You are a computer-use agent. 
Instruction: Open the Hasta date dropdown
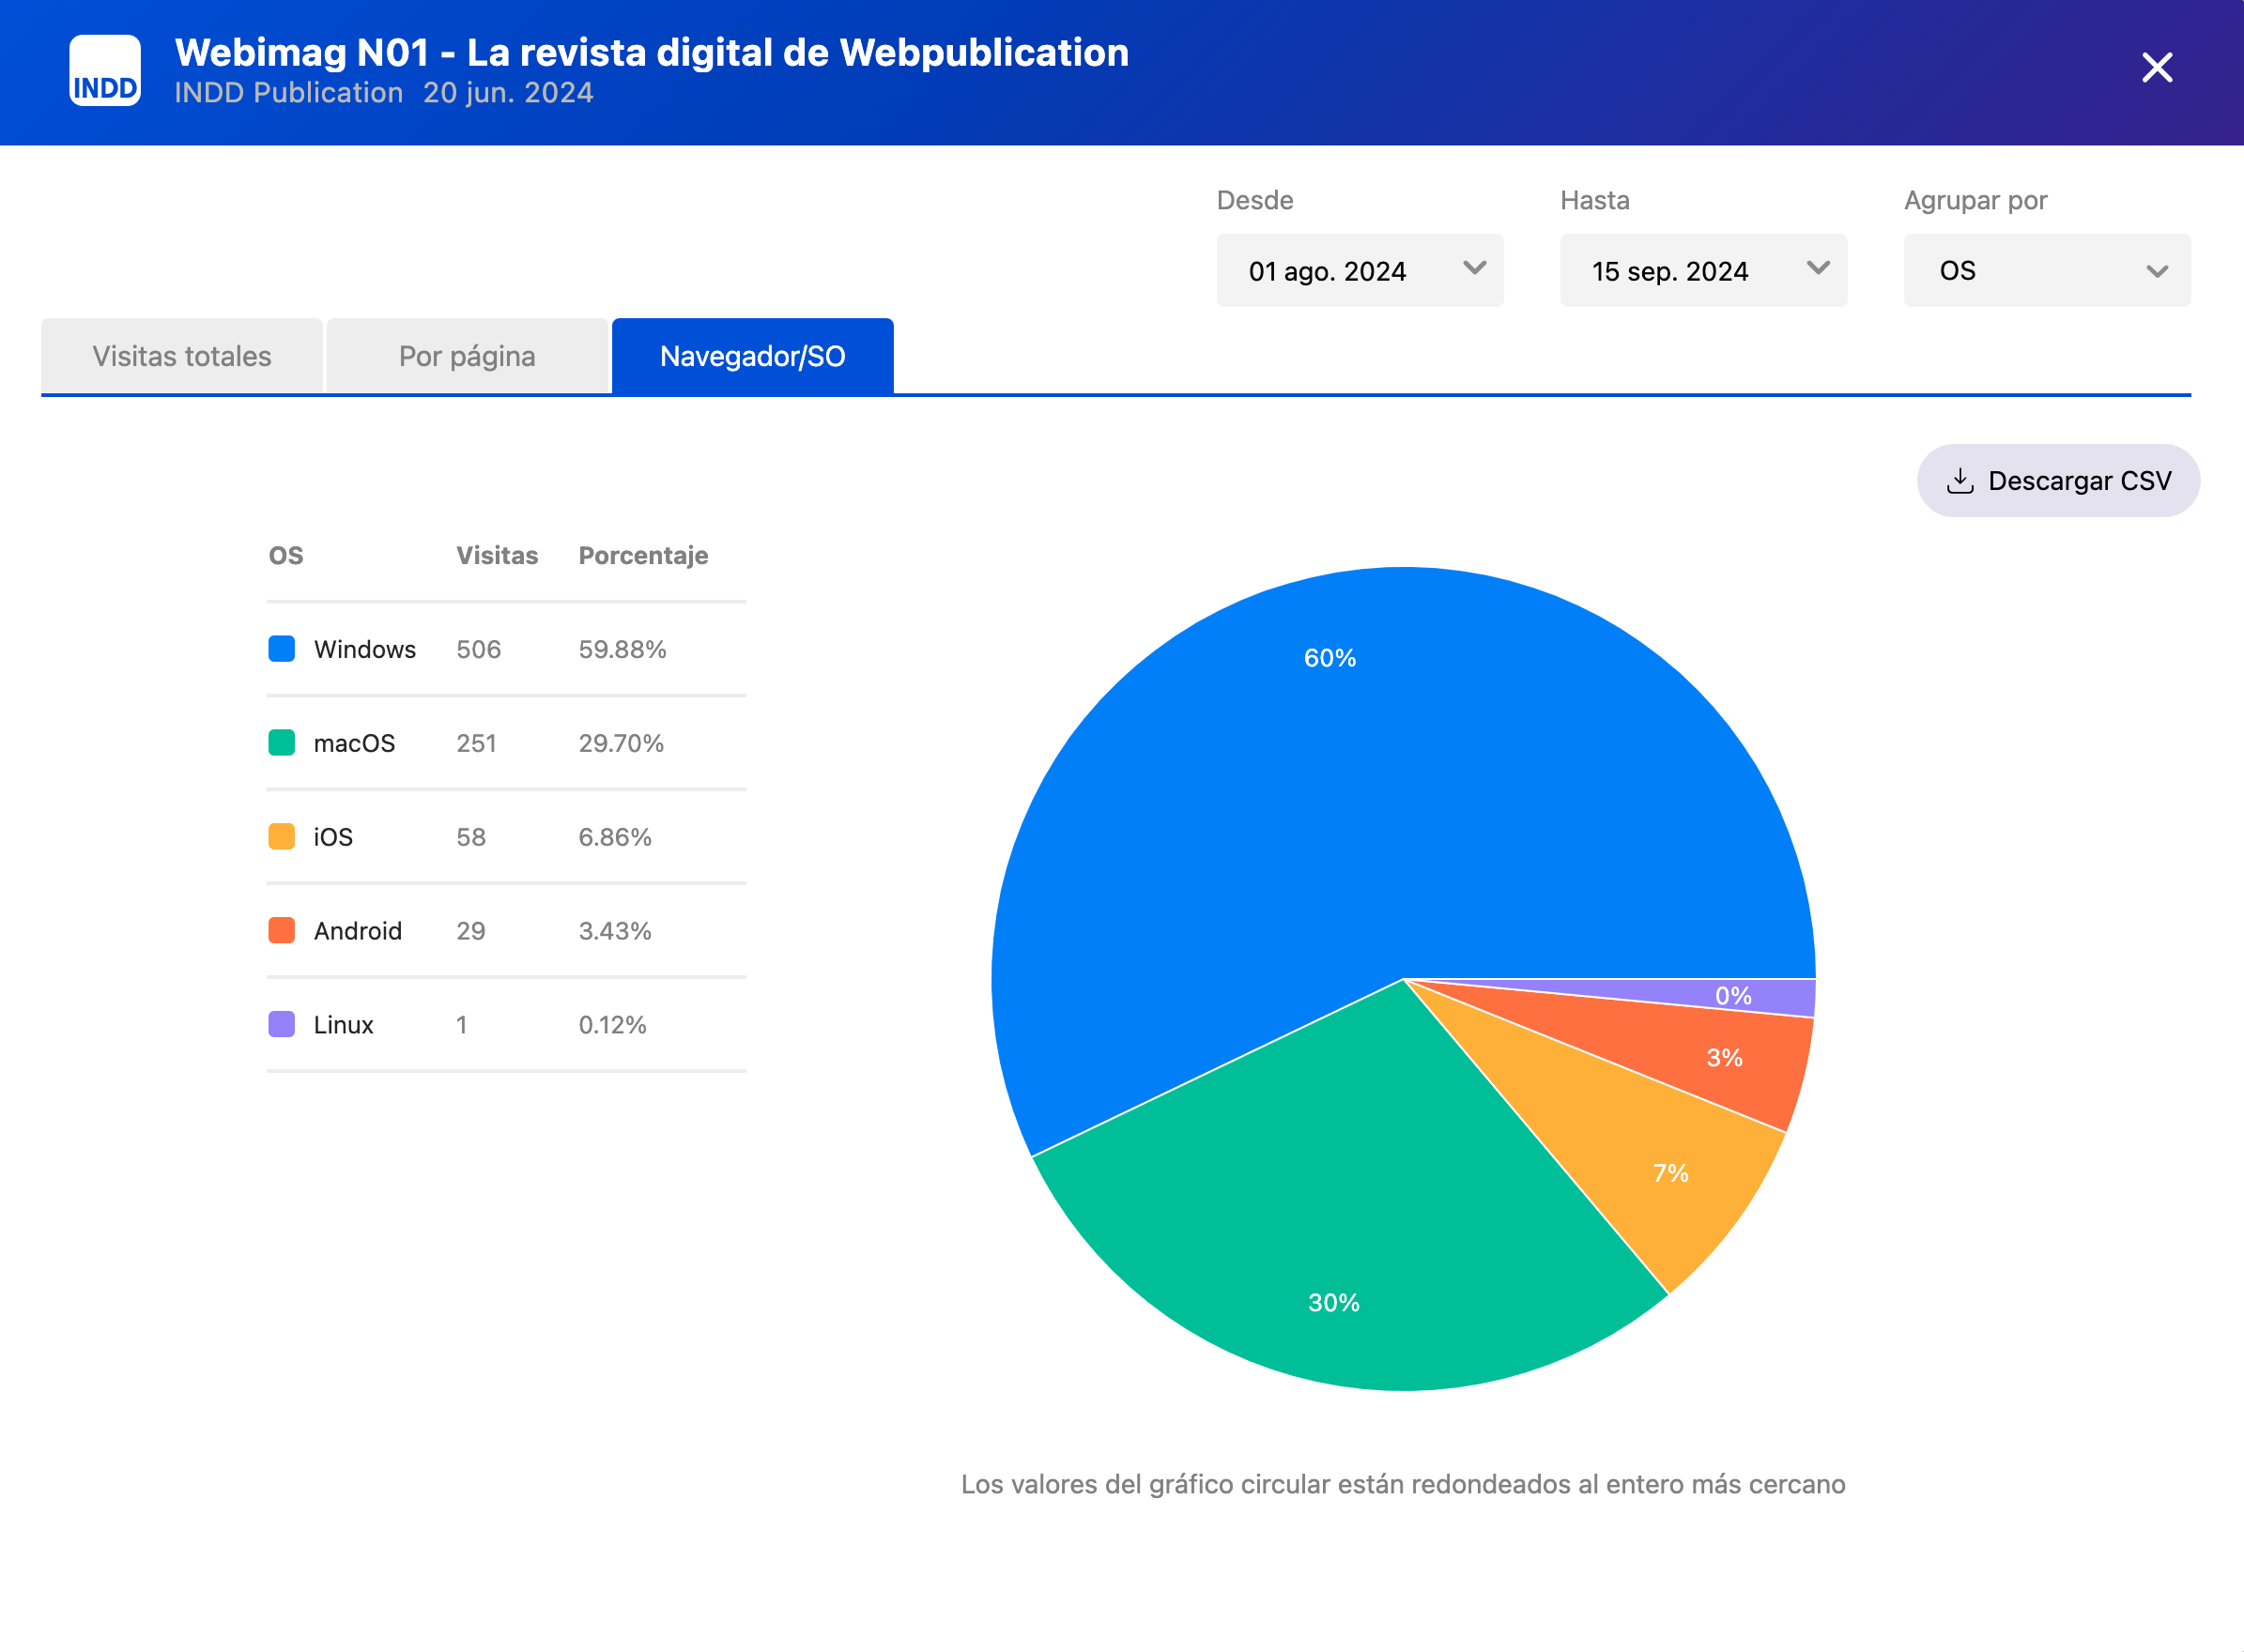1703,271
